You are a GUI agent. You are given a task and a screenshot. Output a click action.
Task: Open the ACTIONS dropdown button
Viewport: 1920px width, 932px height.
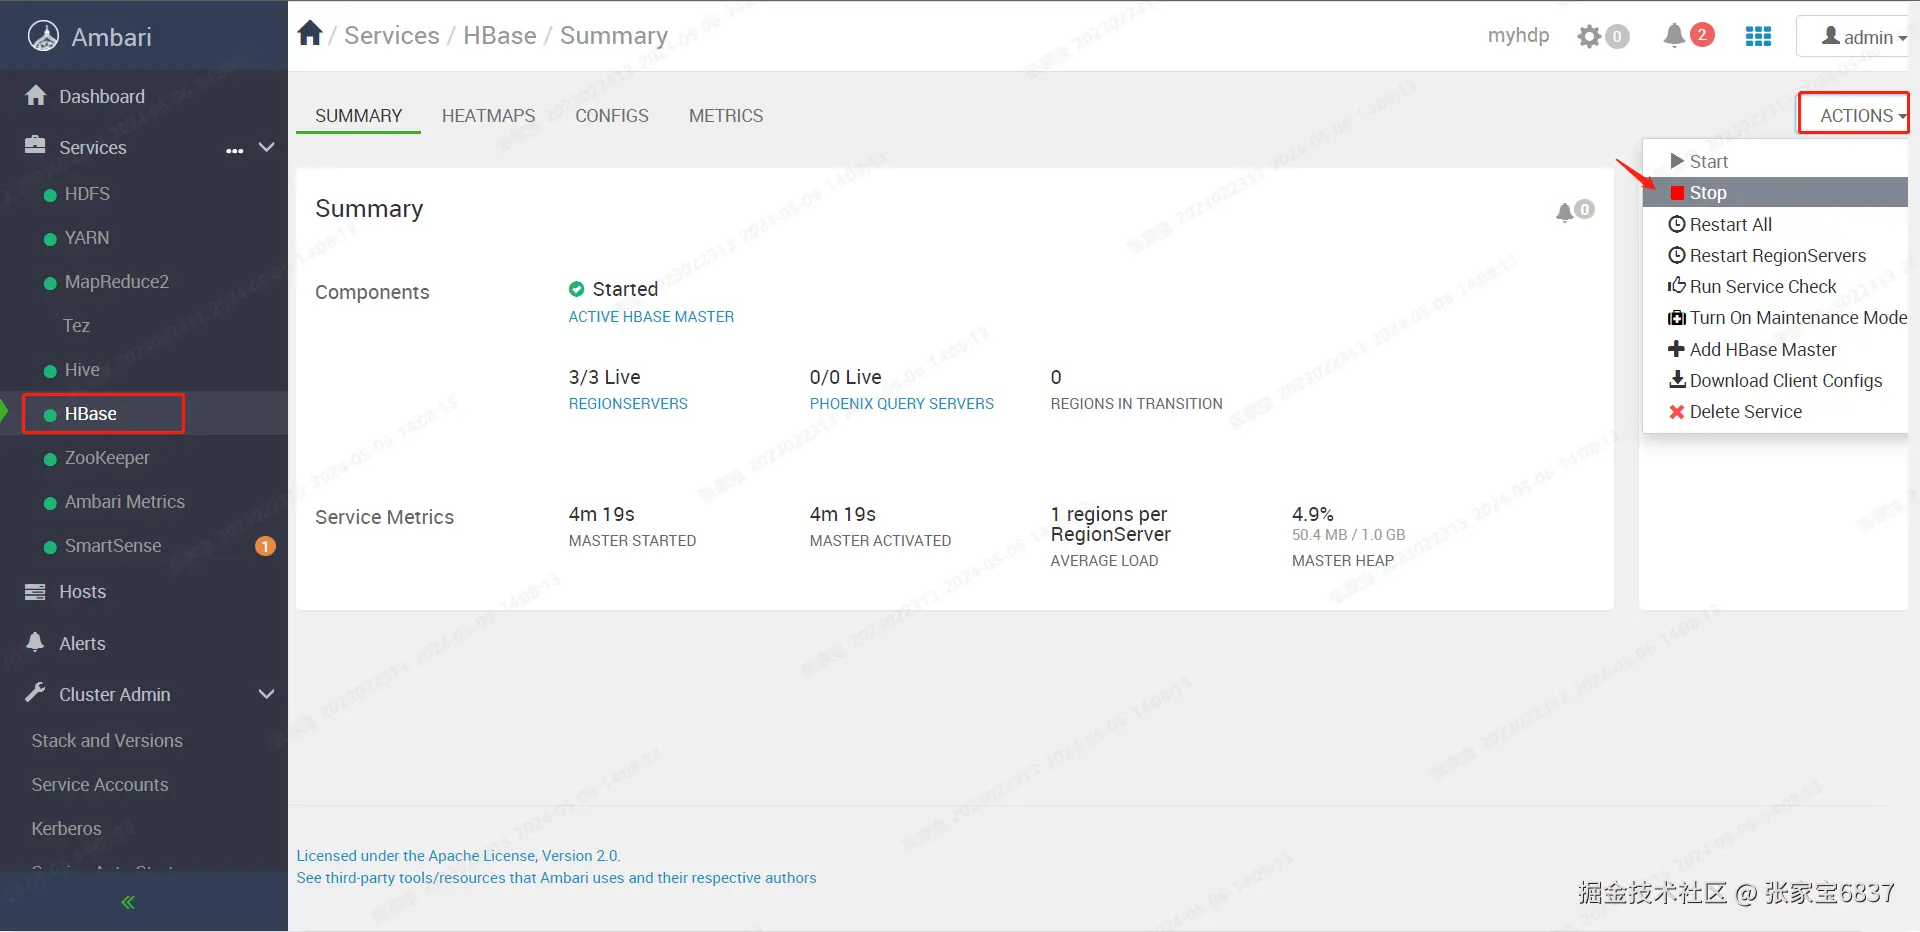point(1855,115)
